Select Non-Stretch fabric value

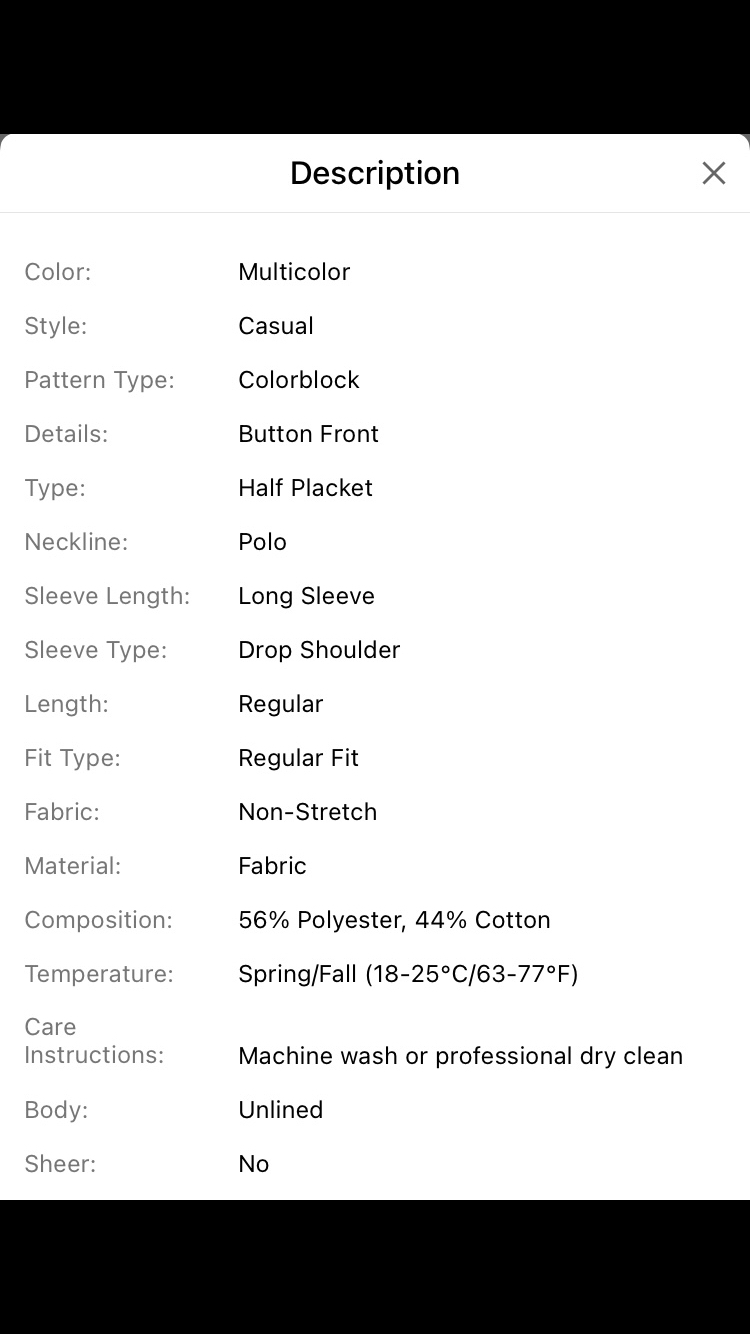click(307, 811)
